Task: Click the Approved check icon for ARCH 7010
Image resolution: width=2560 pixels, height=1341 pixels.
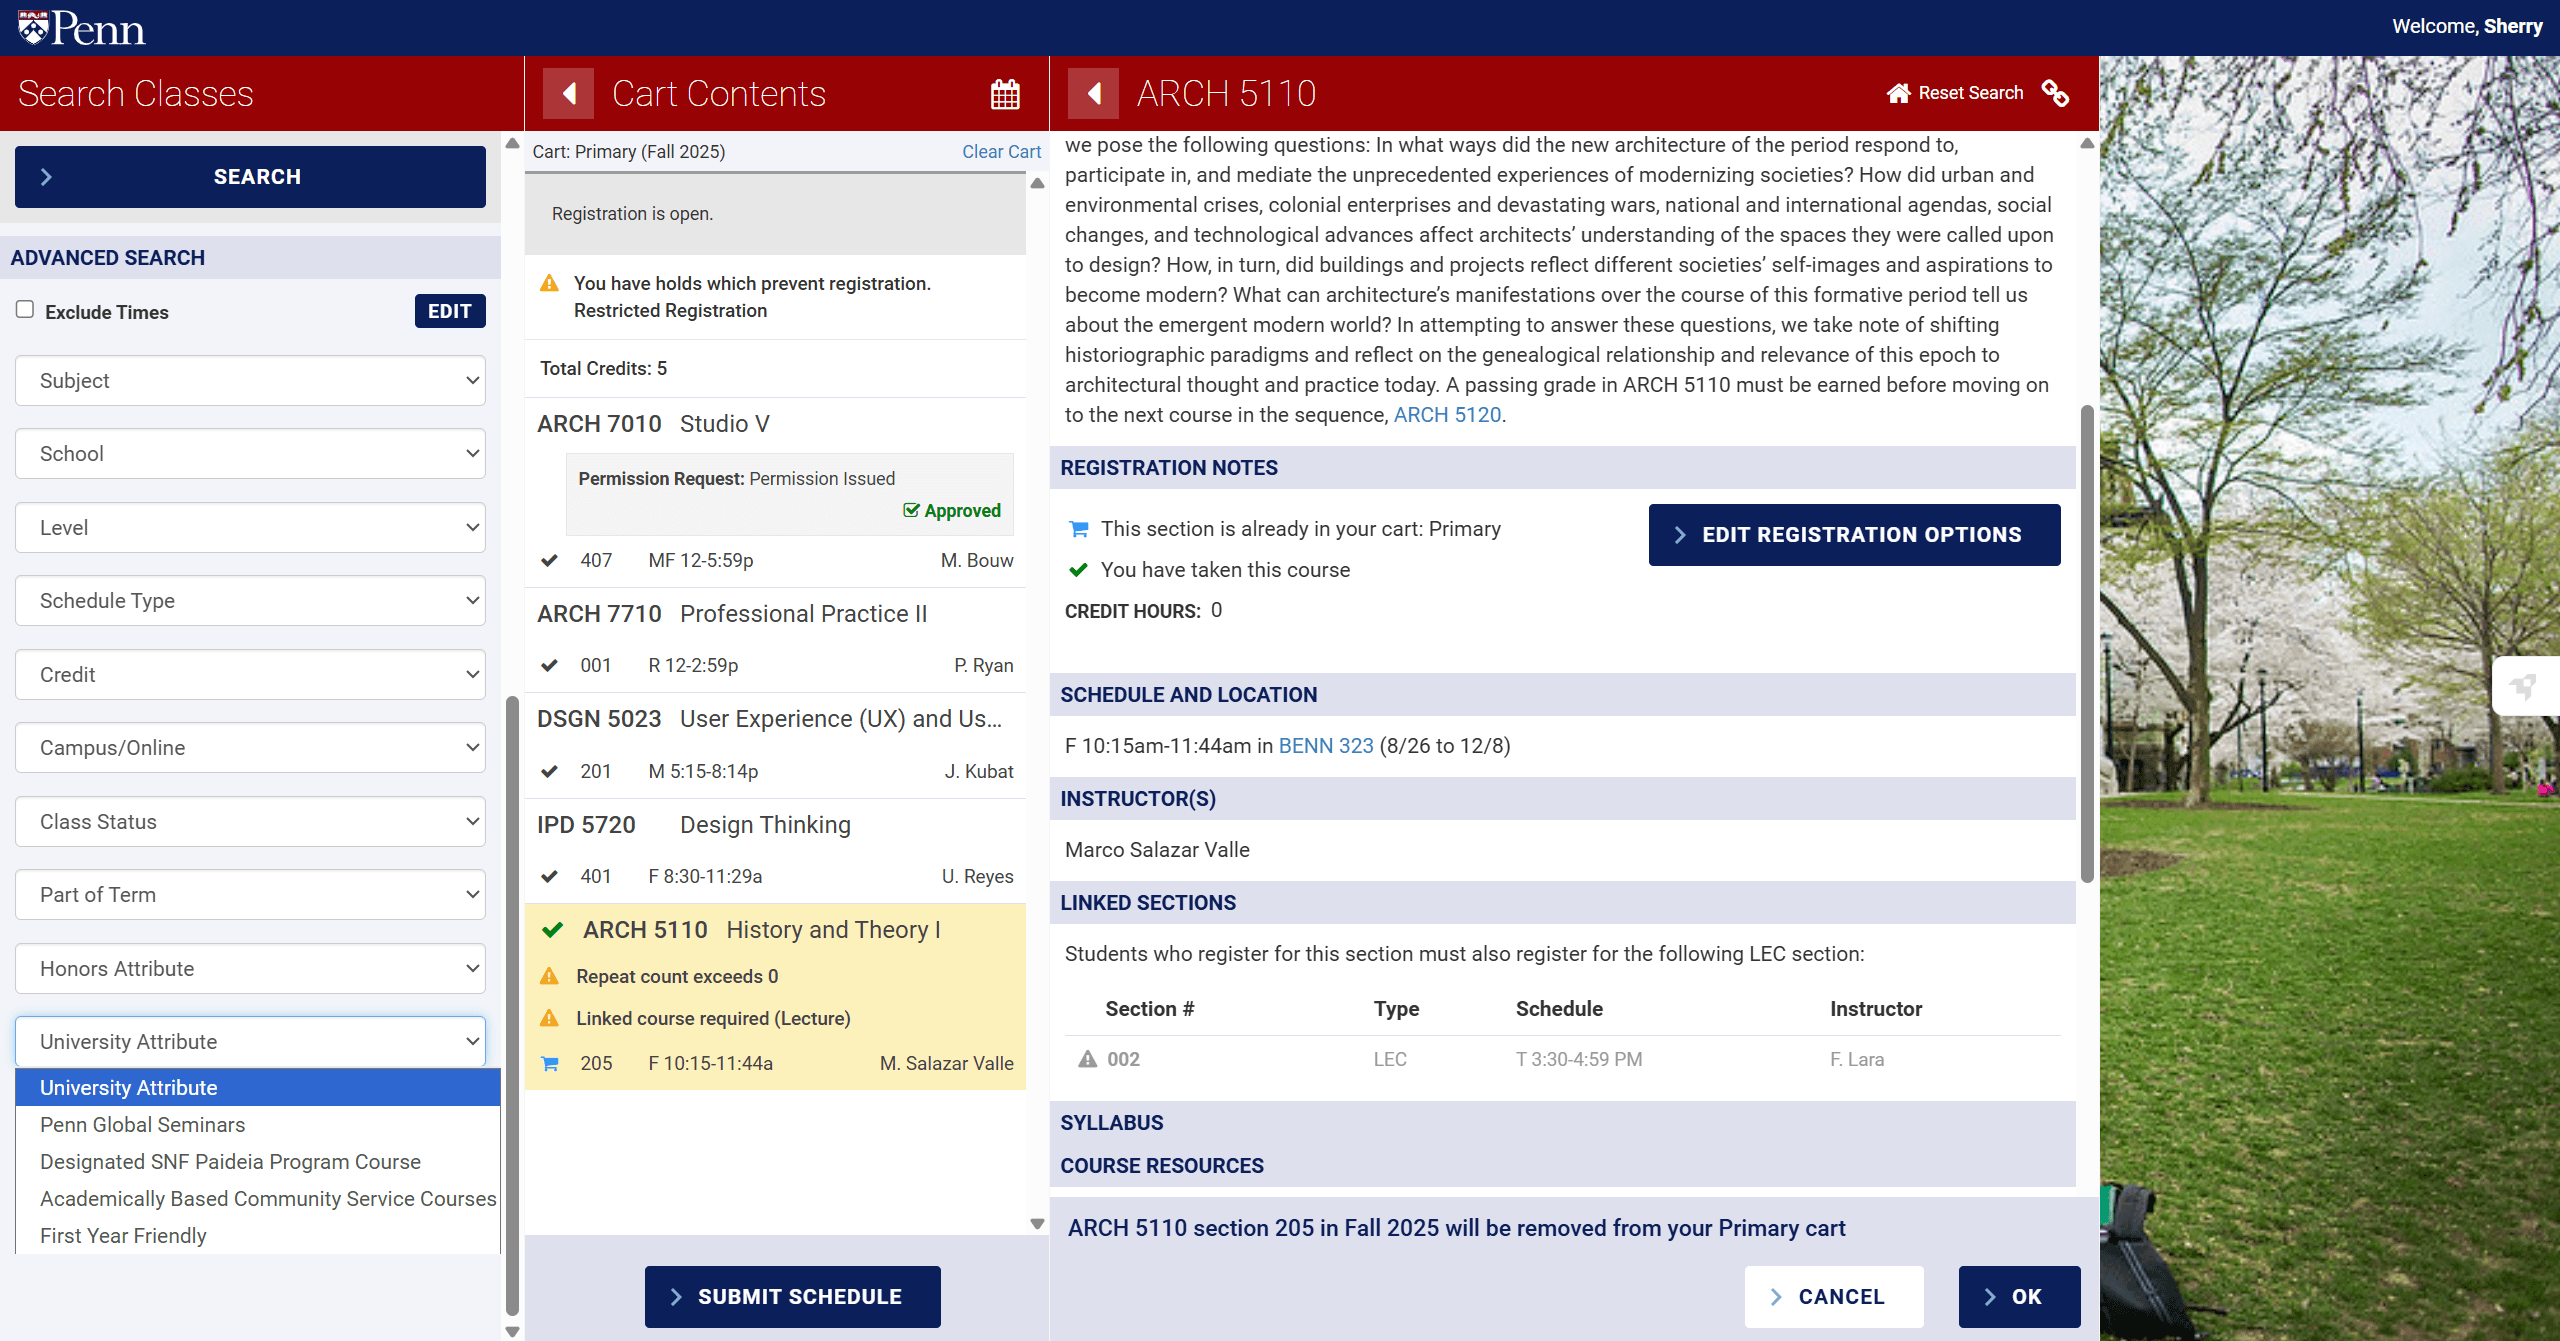Action: click(911, 510)
